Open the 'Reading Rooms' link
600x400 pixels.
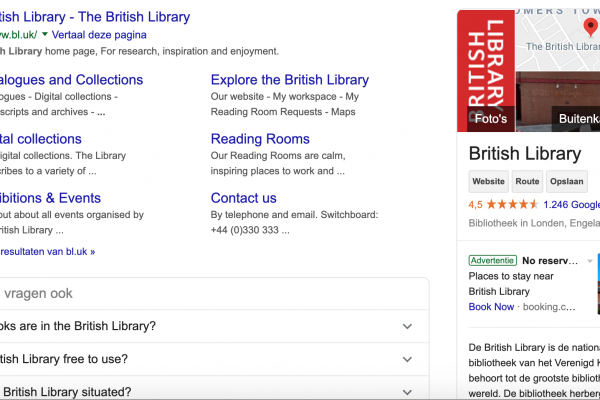coord(260,139)
